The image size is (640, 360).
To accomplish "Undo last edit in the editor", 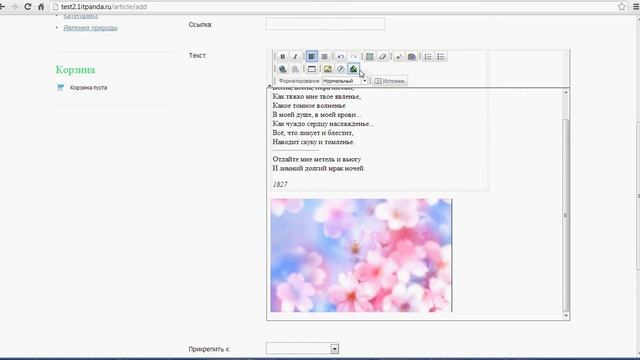I will pos(341,56).
